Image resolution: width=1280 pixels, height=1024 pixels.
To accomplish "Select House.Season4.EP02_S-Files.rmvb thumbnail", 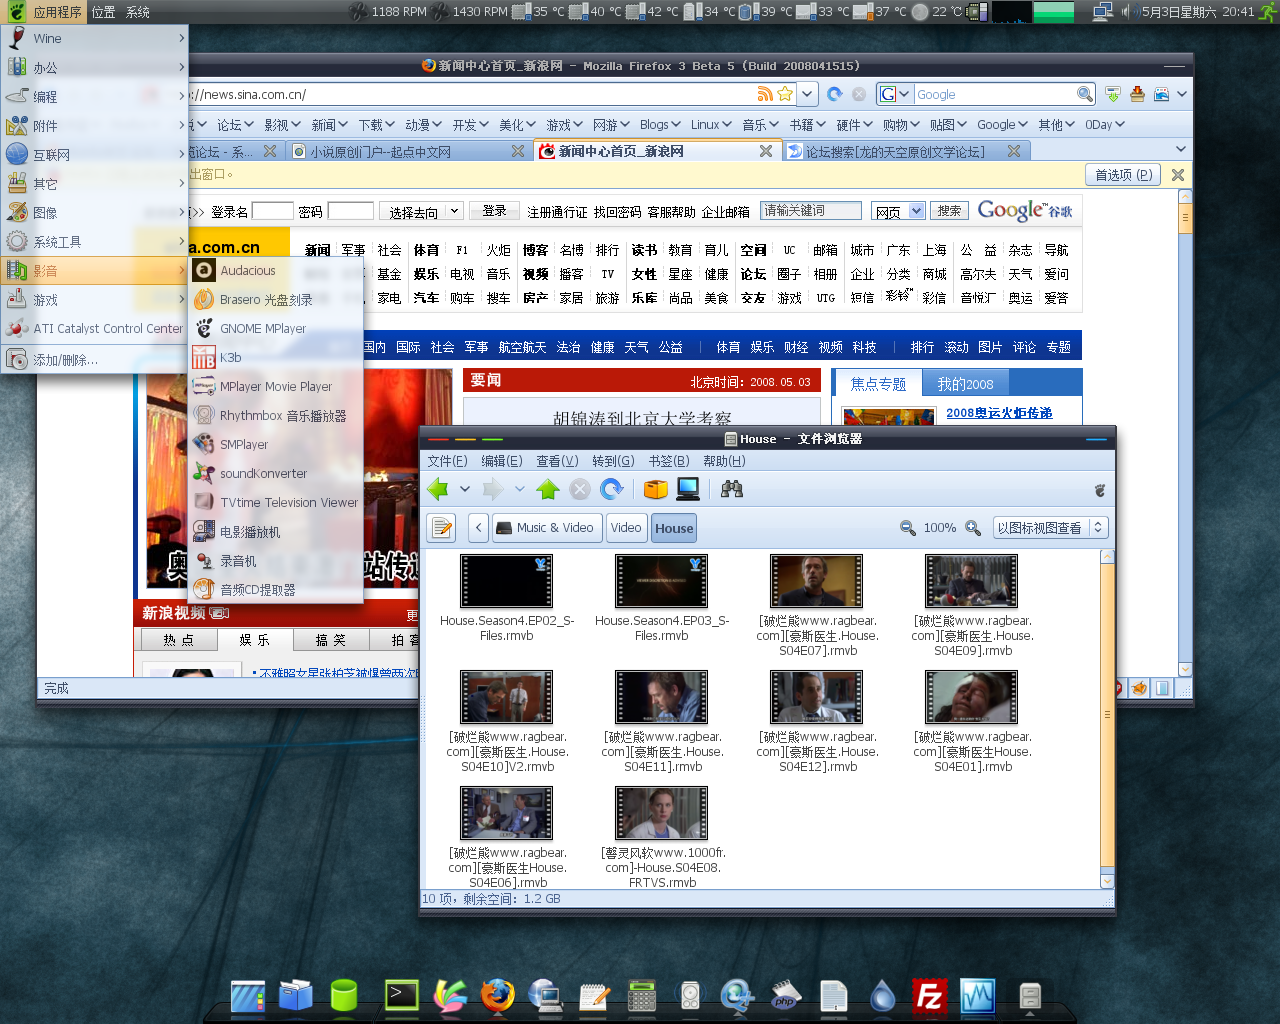I will point(506,581).
